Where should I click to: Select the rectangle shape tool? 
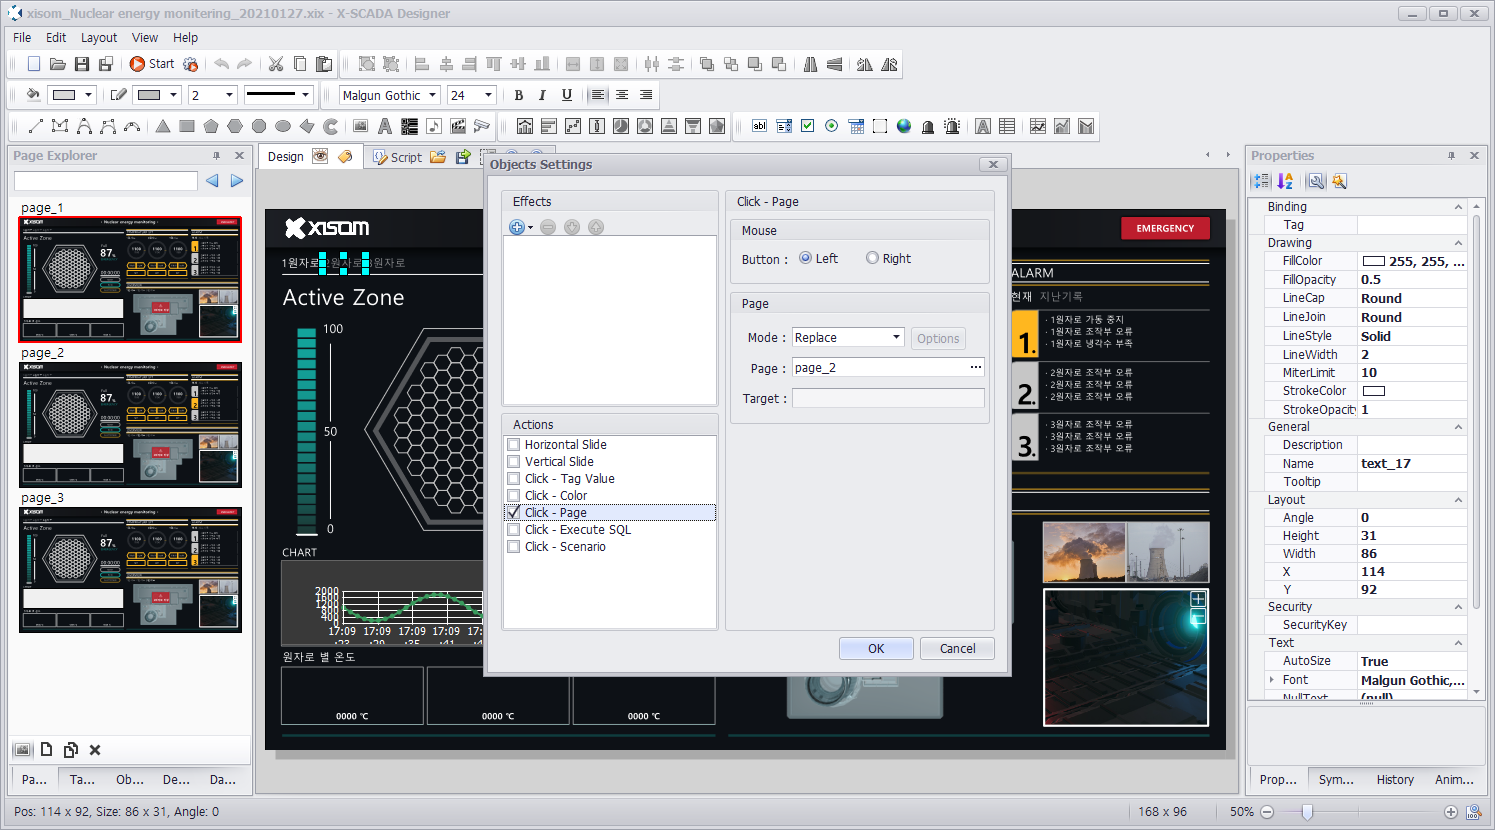pos(187,126)
